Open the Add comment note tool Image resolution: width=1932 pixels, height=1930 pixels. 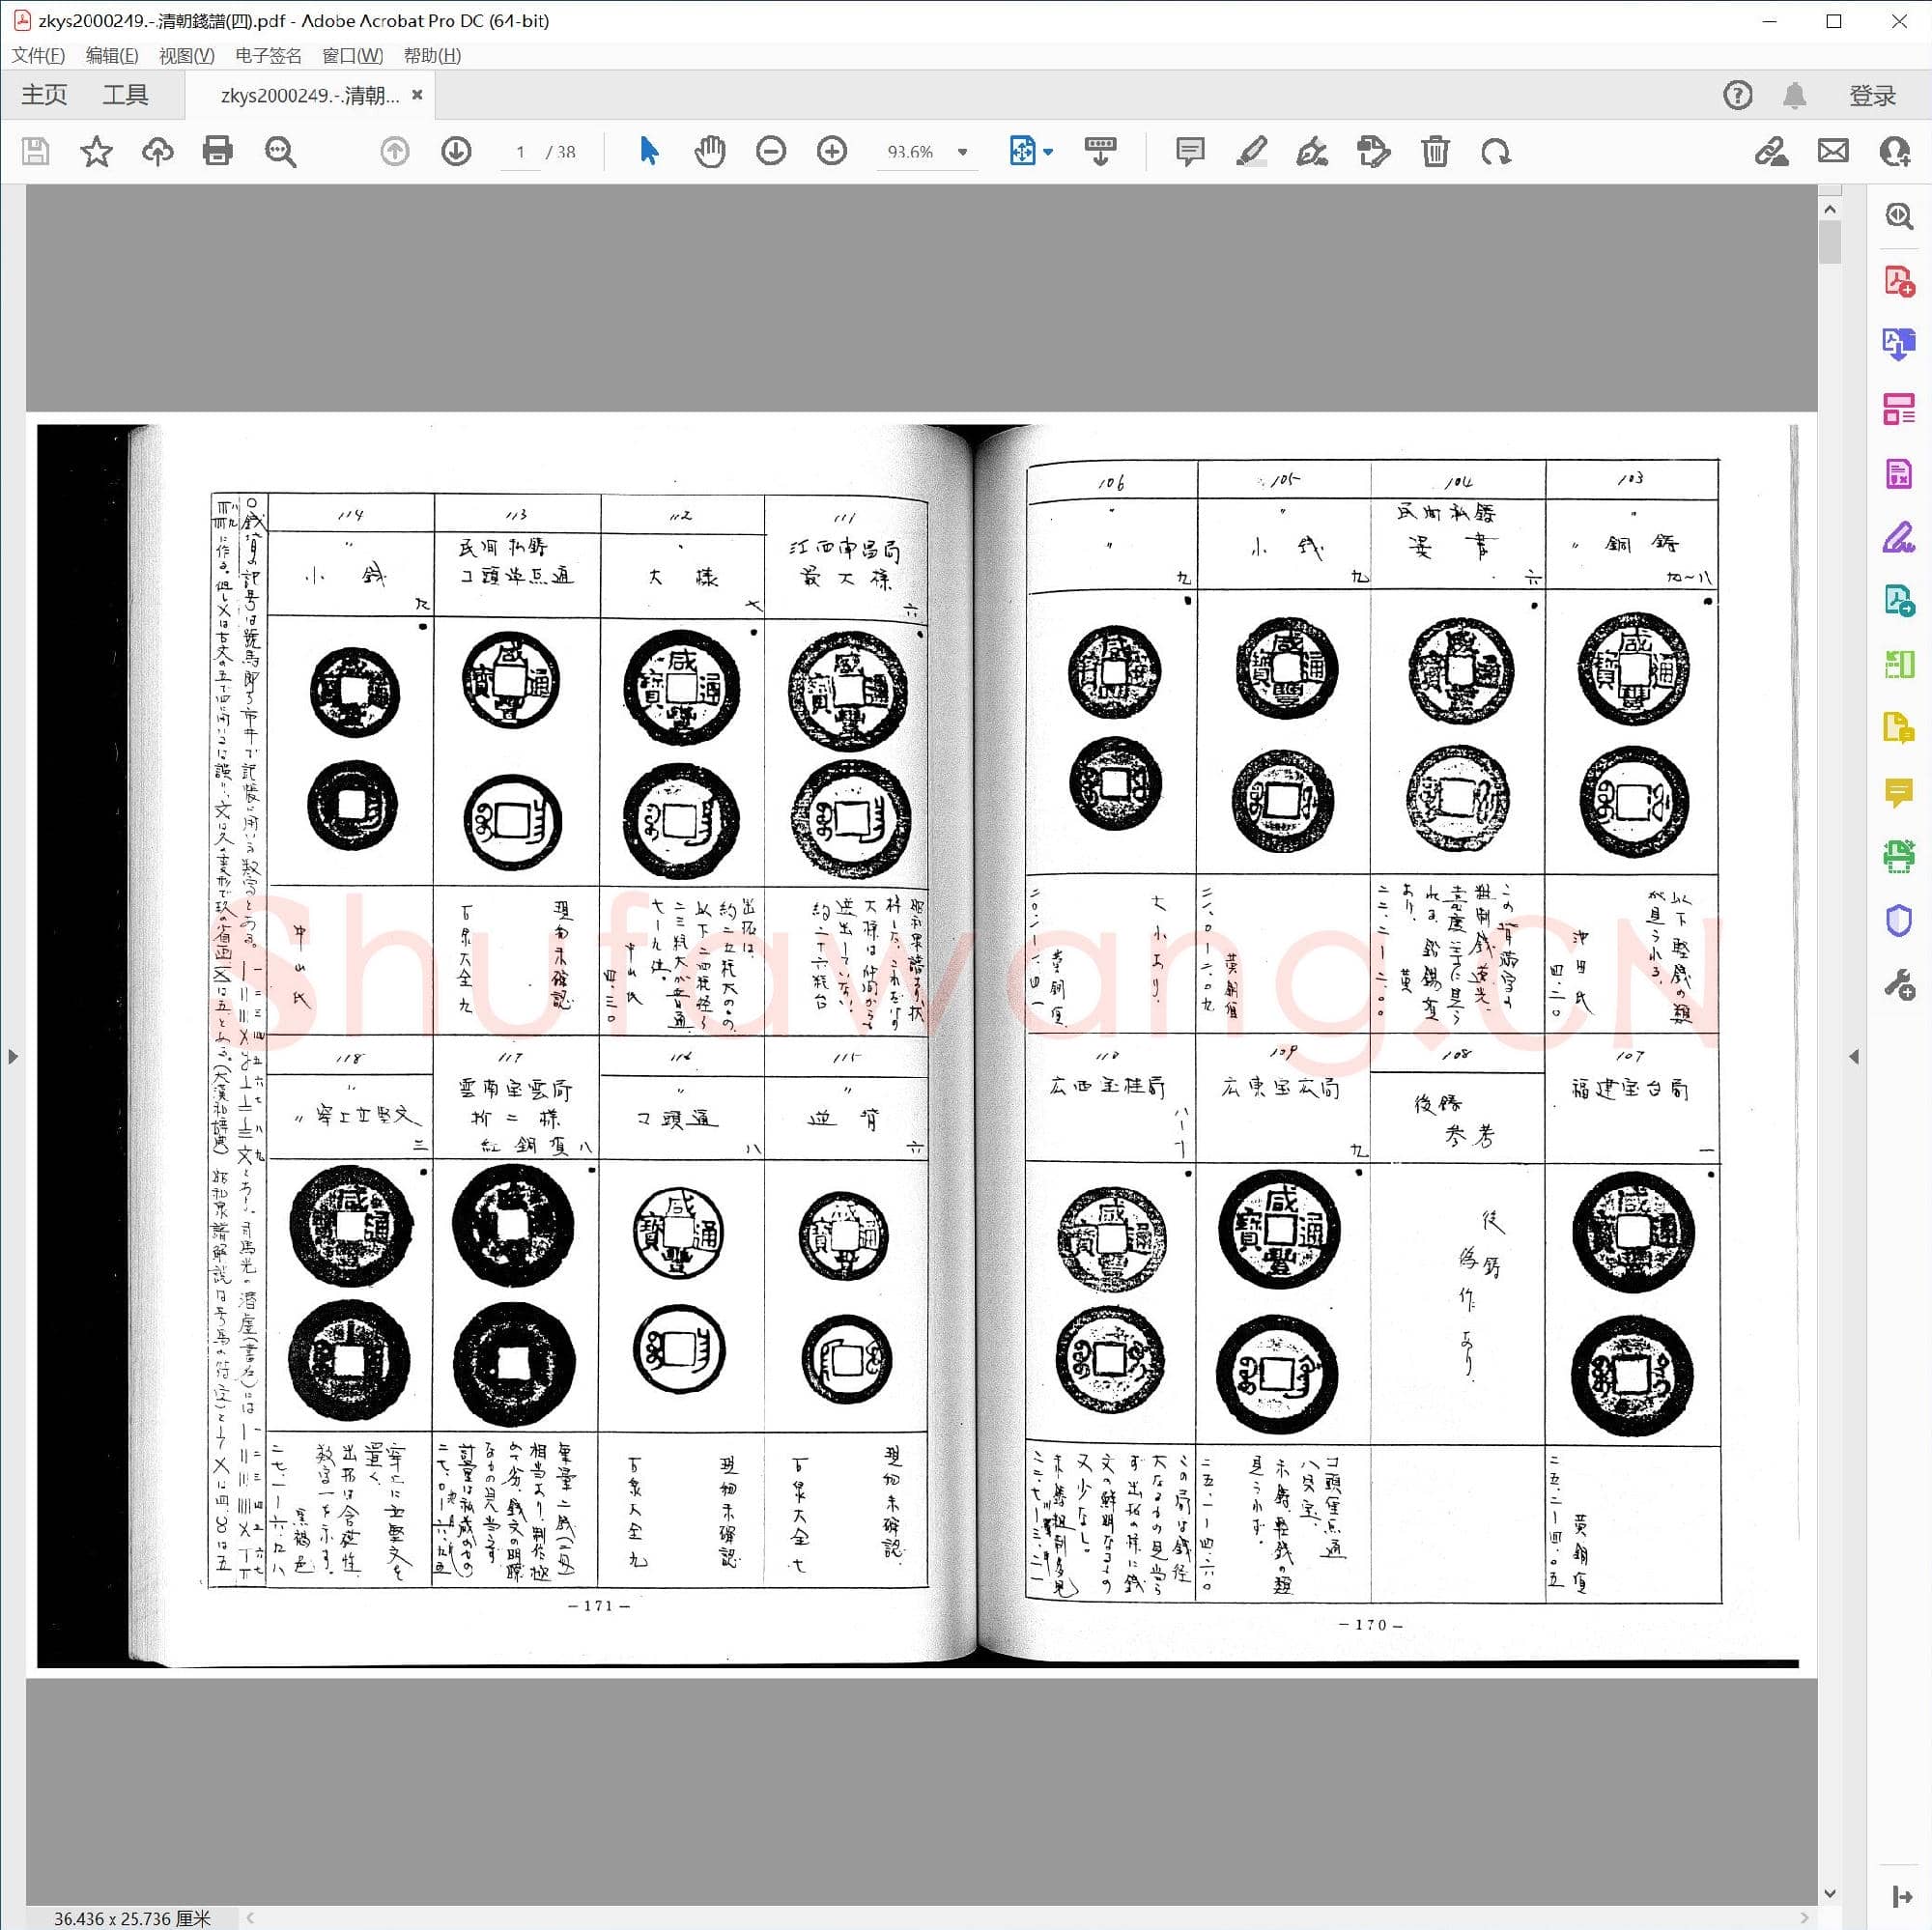(x=1189, y=151)
